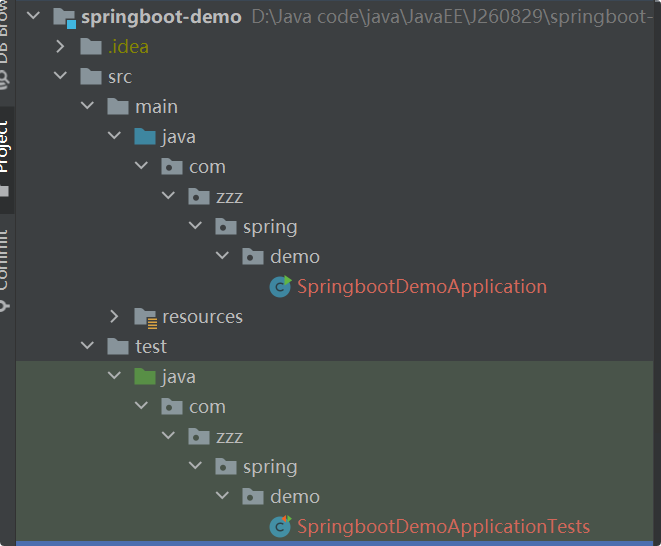The height and width of the screenshot is (546, 661).
Task: Select the .idea folder label
Action: pos(128,46)
